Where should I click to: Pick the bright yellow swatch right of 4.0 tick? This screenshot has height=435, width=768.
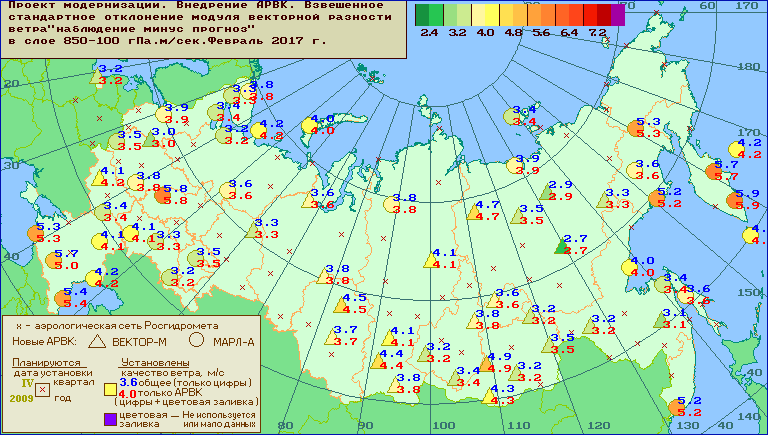coord(492,15)
